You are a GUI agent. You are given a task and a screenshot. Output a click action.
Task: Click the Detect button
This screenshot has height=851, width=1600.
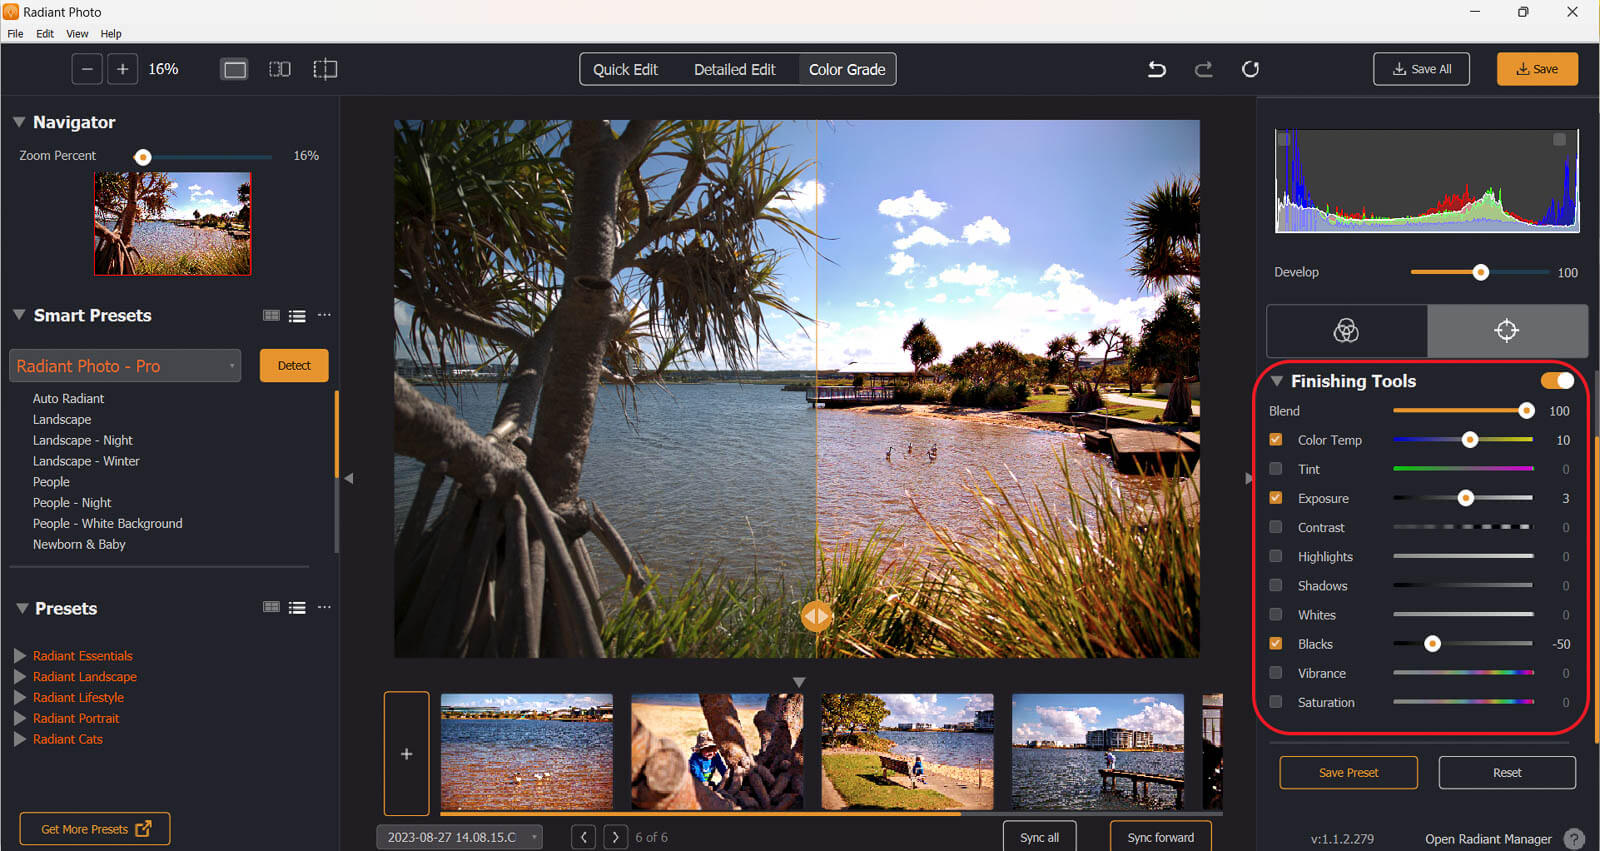[294, 366]
